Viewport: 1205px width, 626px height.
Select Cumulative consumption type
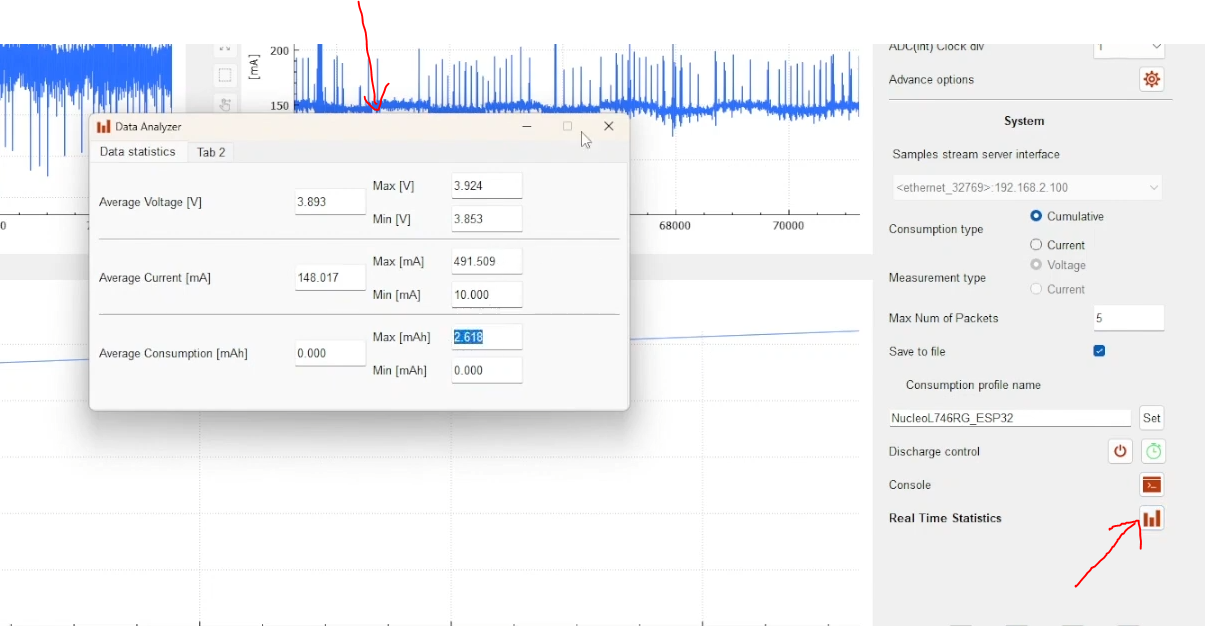point(1036,216)
